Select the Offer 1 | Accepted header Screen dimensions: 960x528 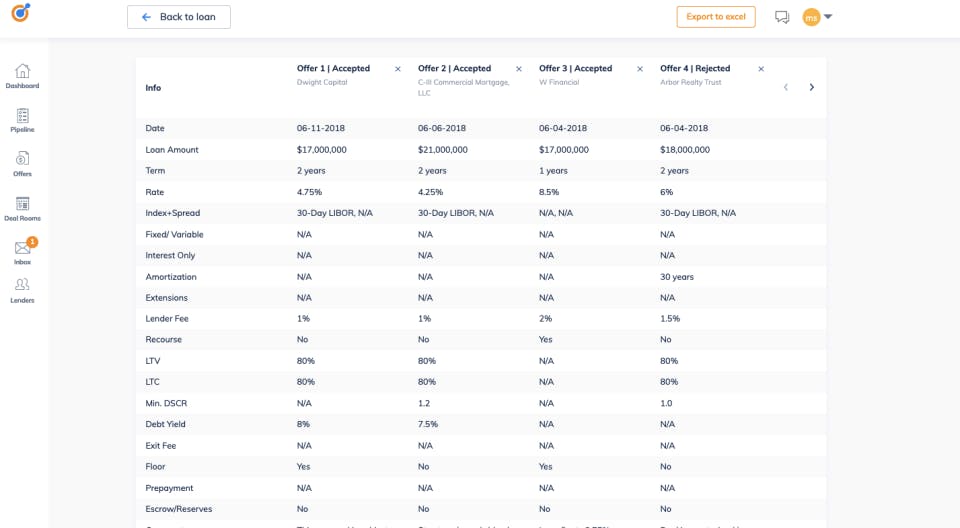pyautogui.click(x=333, y=69)
